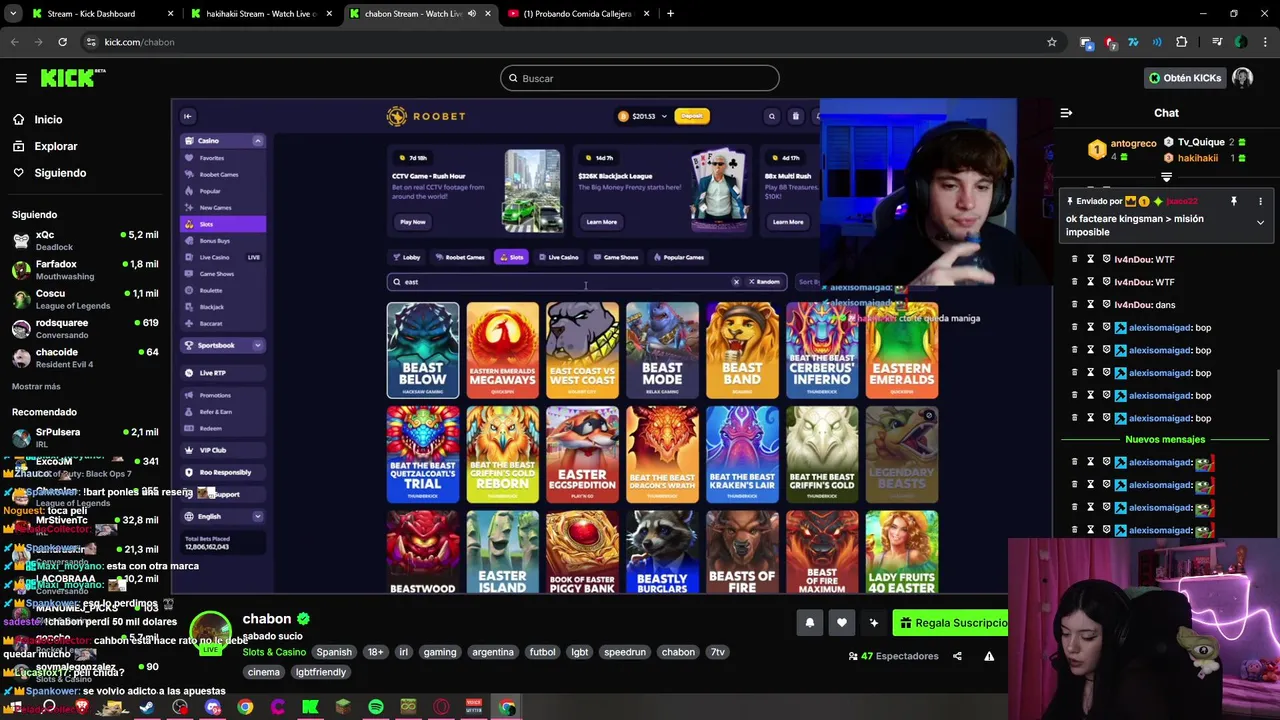Click the report warning triangle icon

click(989, 656)
